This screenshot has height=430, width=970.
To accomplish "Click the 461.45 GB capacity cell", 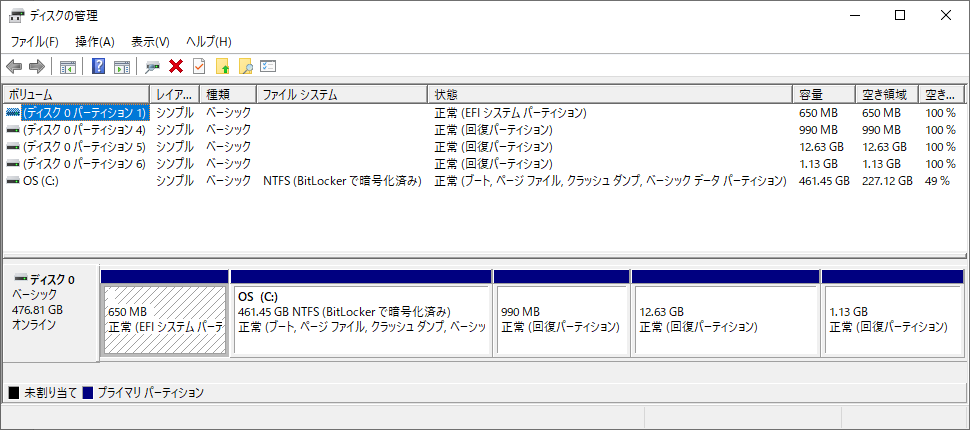I will [x=824, y=181].
